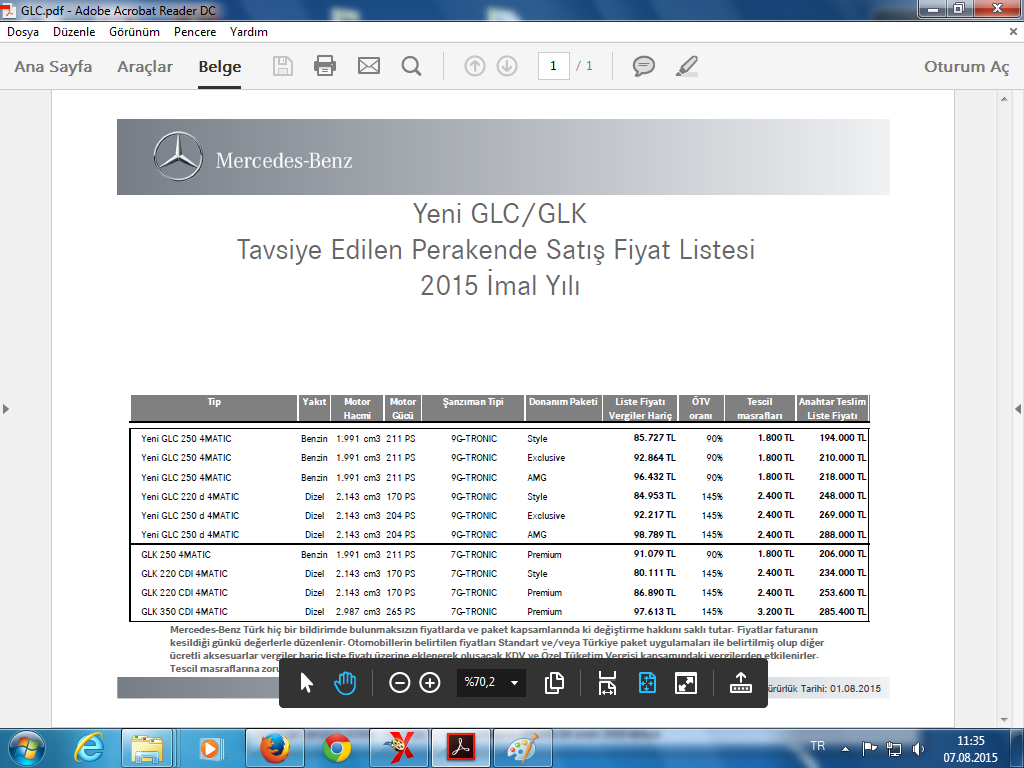Click the 98.789 TL list price
The image size is (1024, 768).
tap(654, 534)
